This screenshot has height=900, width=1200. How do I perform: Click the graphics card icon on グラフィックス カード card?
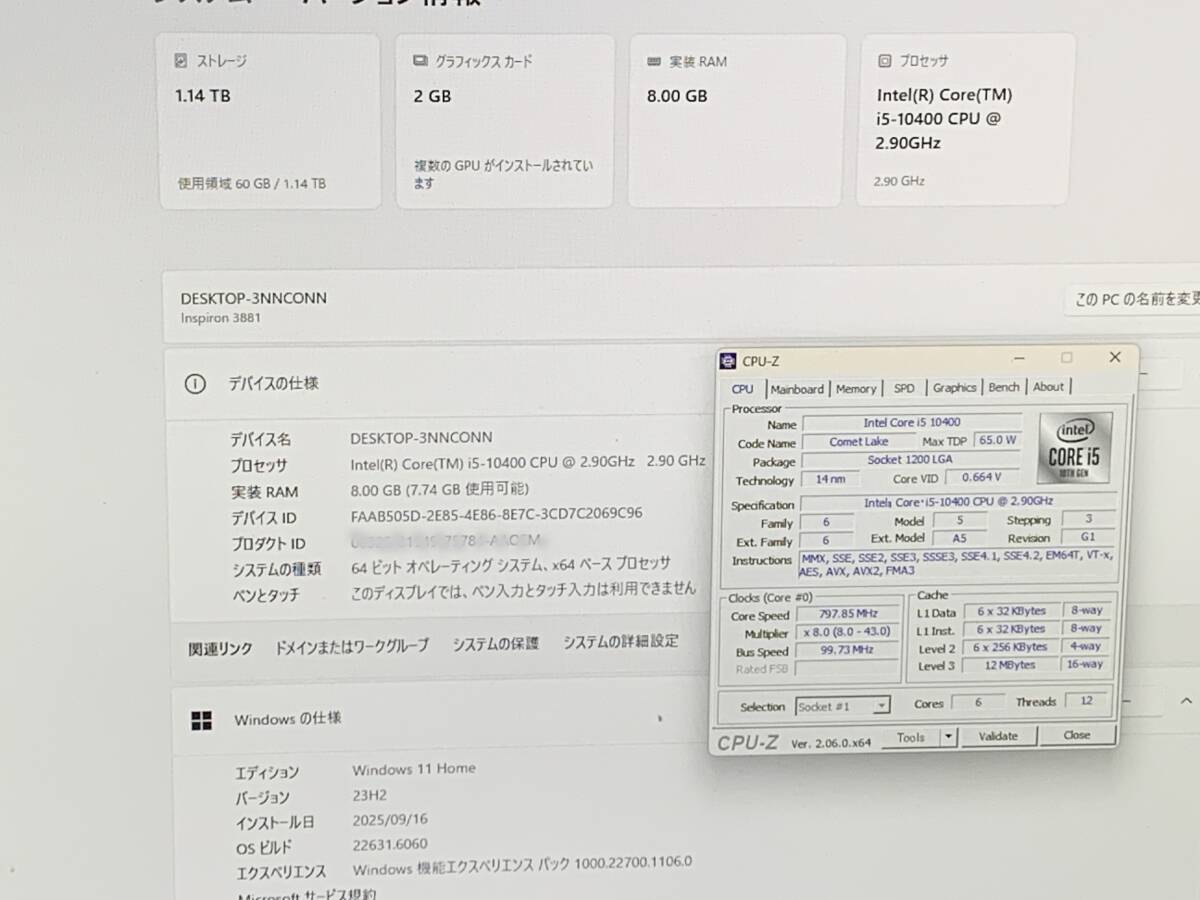tap(420, 61)
